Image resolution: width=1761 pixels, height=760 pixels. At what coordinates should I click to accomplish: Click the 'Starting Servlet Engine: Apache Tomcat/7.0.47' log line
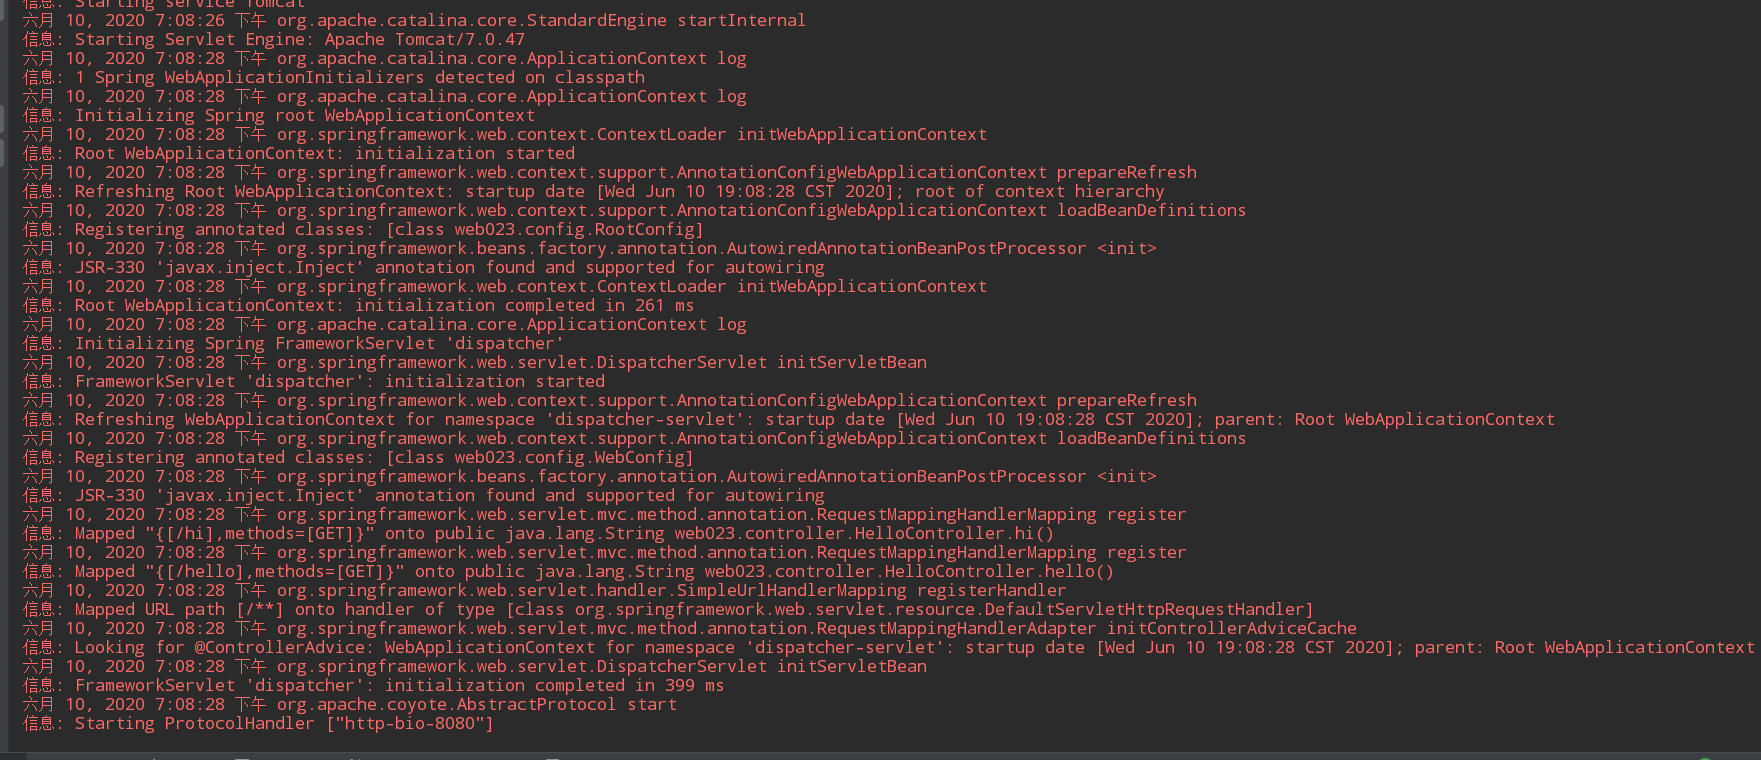(274, 39)
